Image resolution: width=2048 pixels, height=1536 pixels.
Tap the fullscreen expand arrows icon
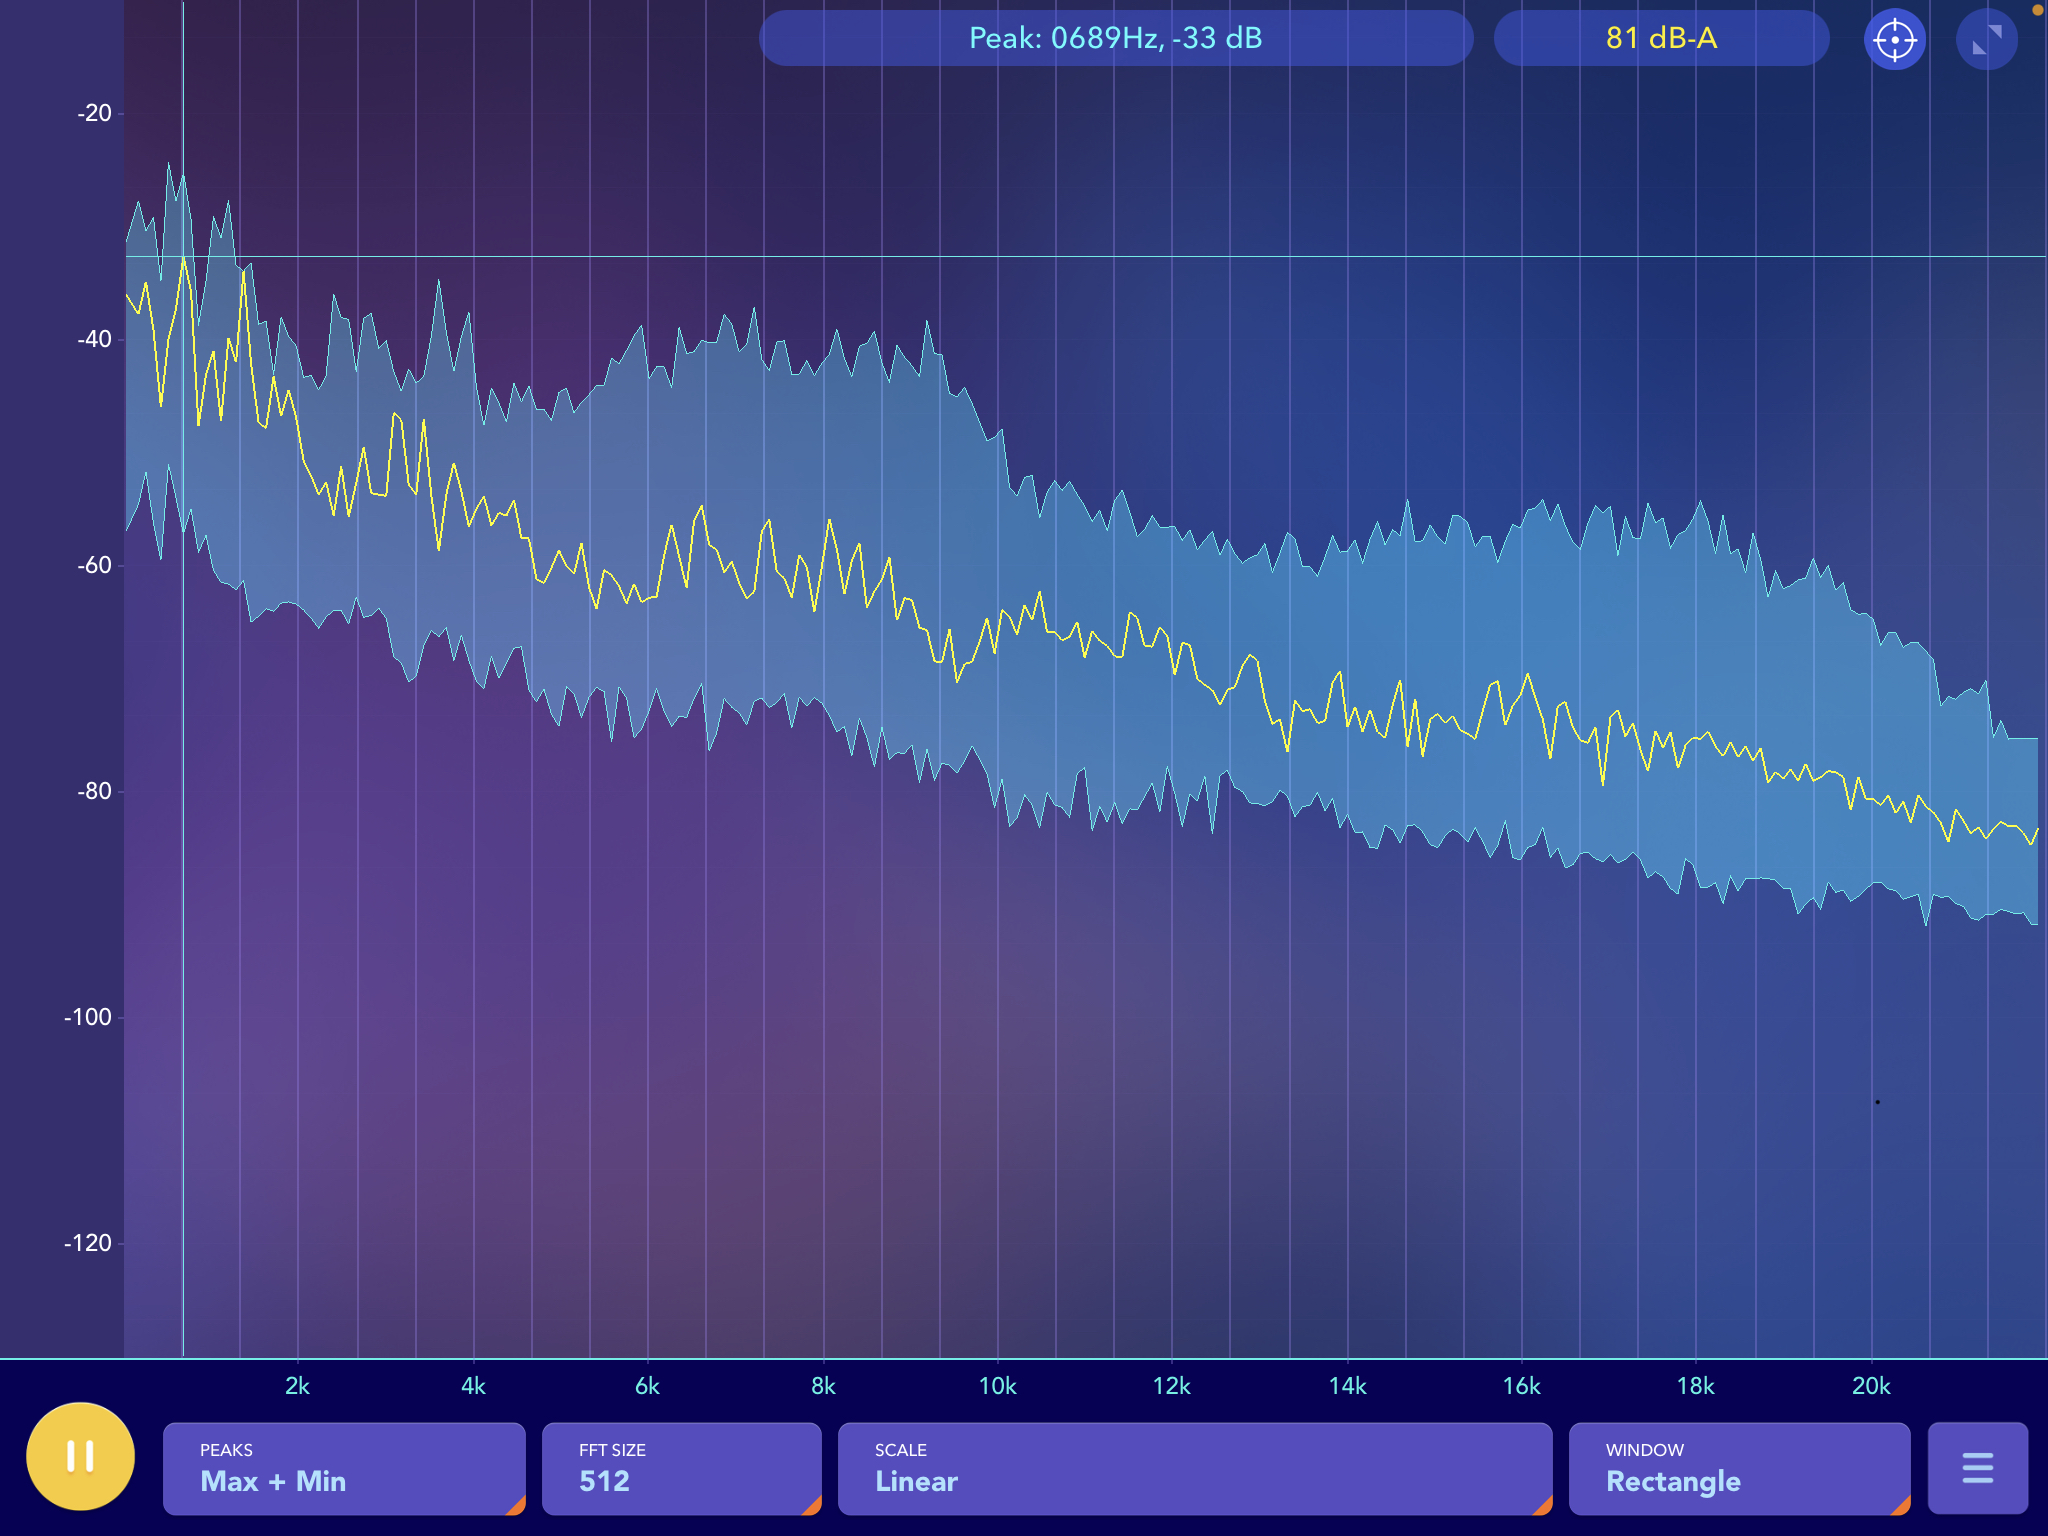click(1987, 40)
